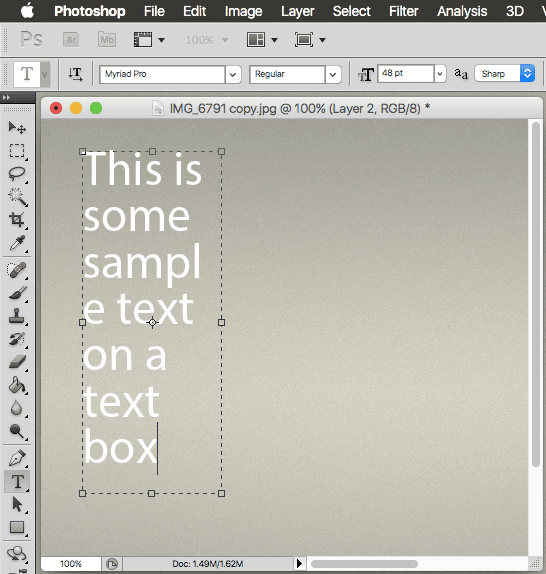Click the window resize grip corner

click(535, 563)
